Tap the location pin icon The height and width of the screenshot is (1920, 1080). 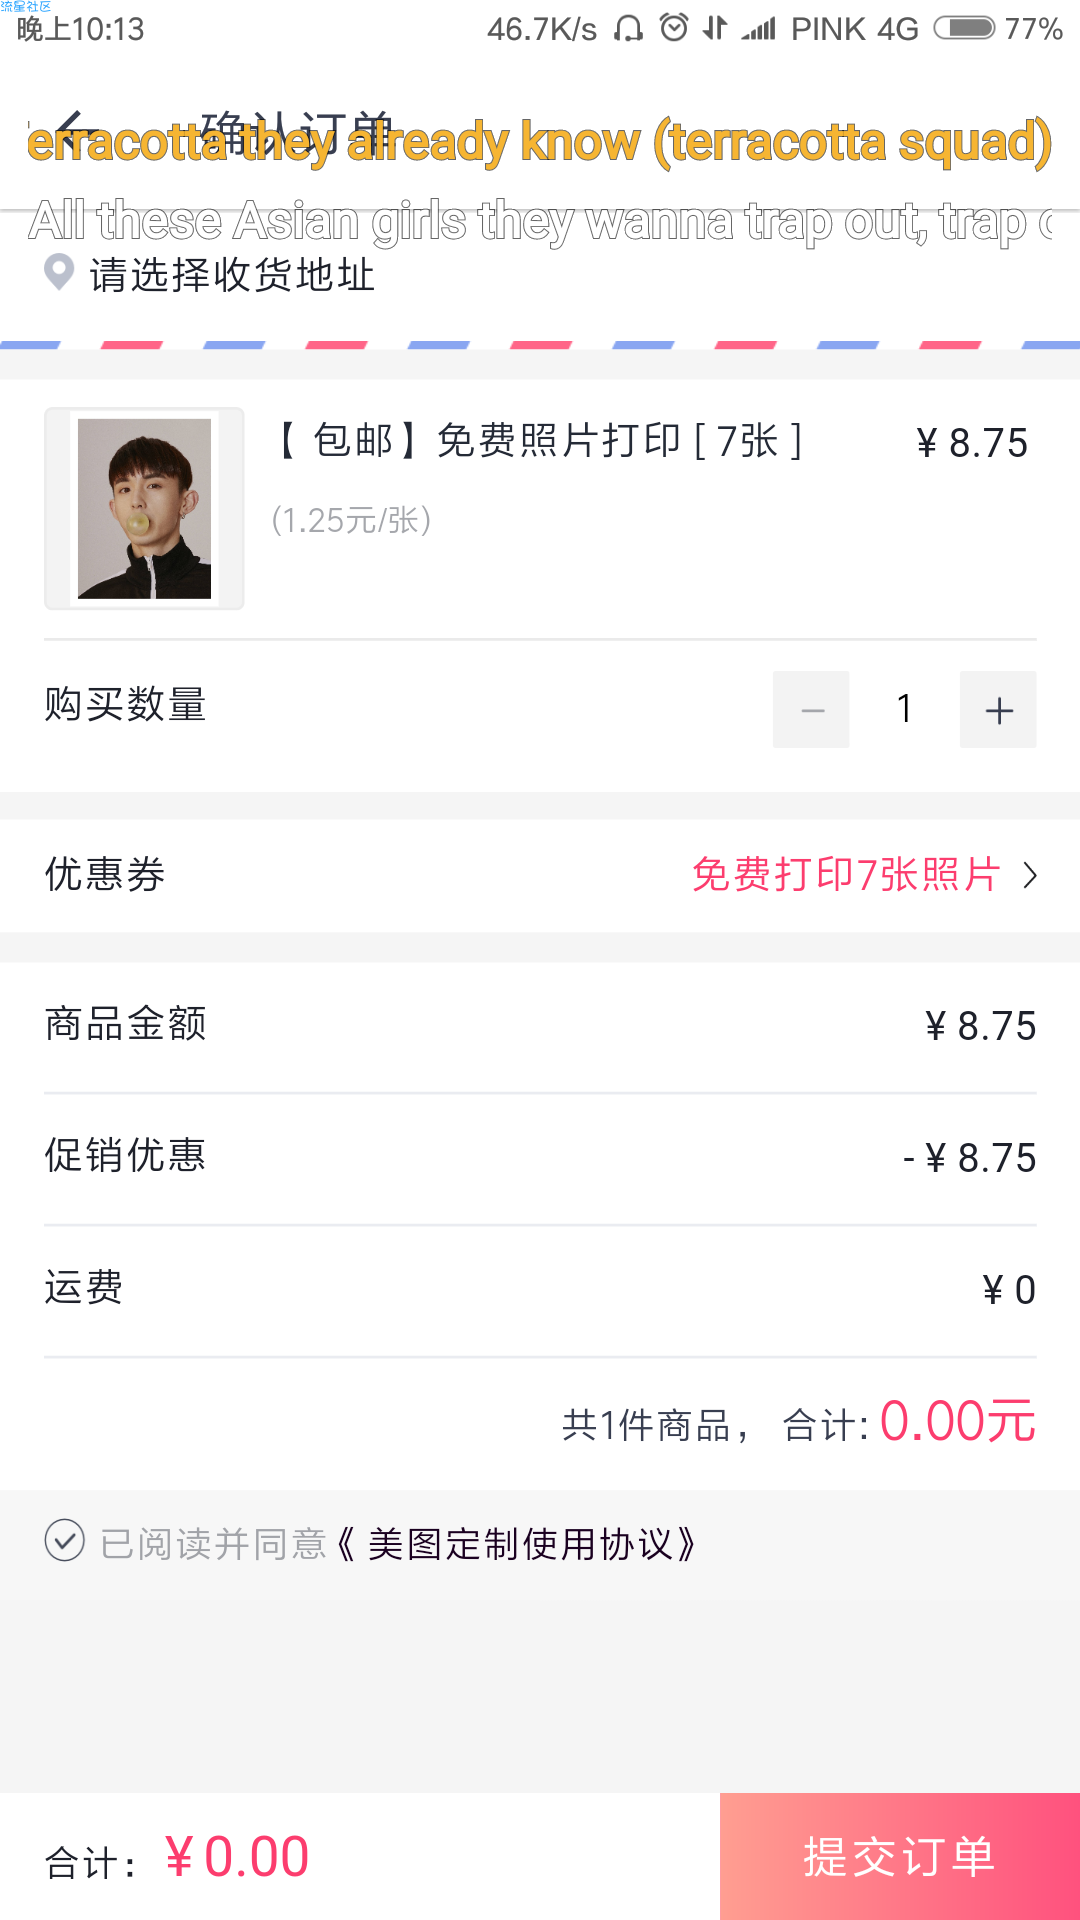[x=59, y=272]
